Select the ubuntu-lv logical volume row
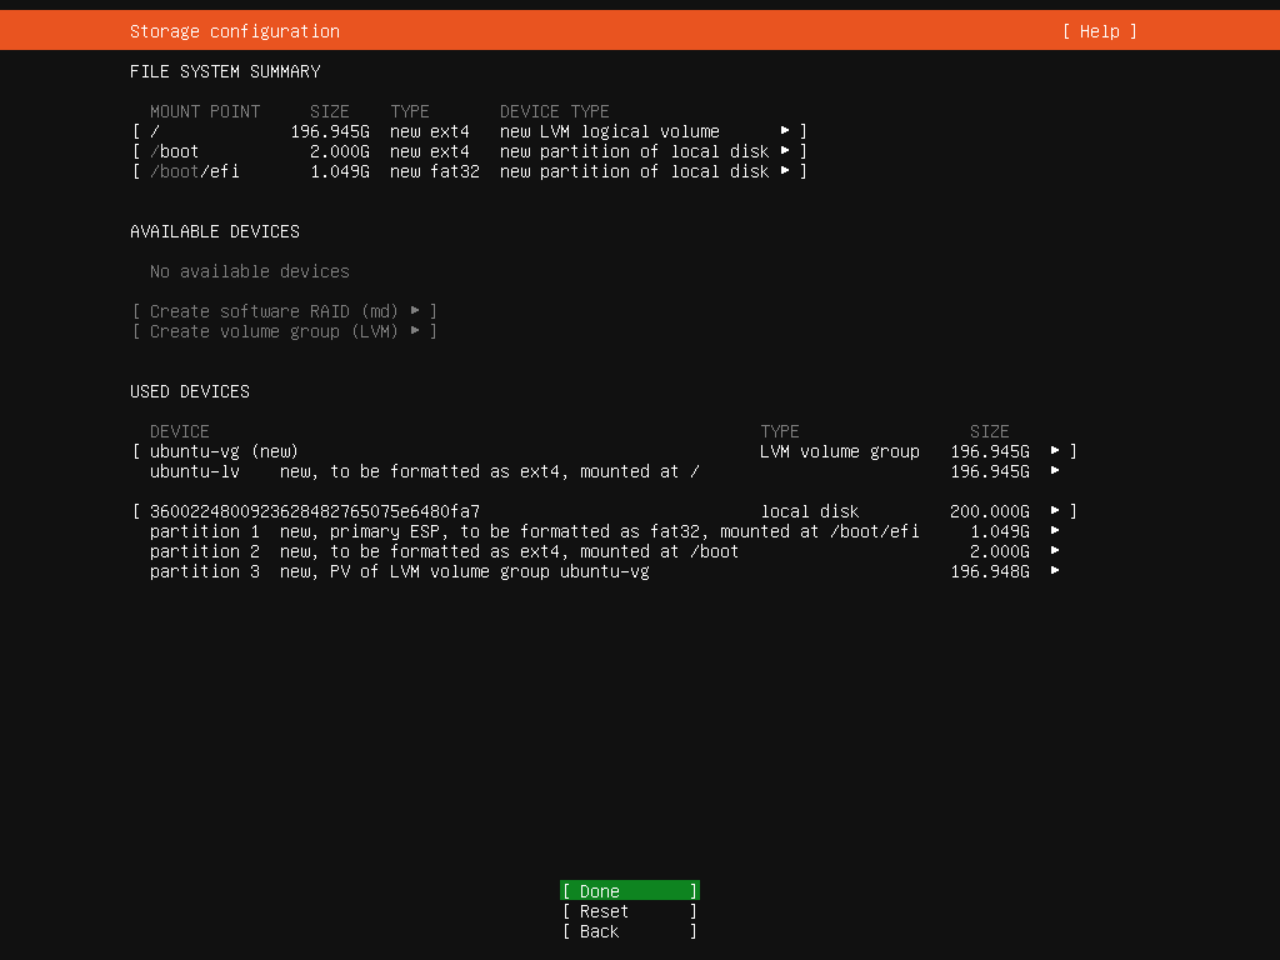Image resolution: width=1280 pixels, height=960 pixels. pos(604,471)
